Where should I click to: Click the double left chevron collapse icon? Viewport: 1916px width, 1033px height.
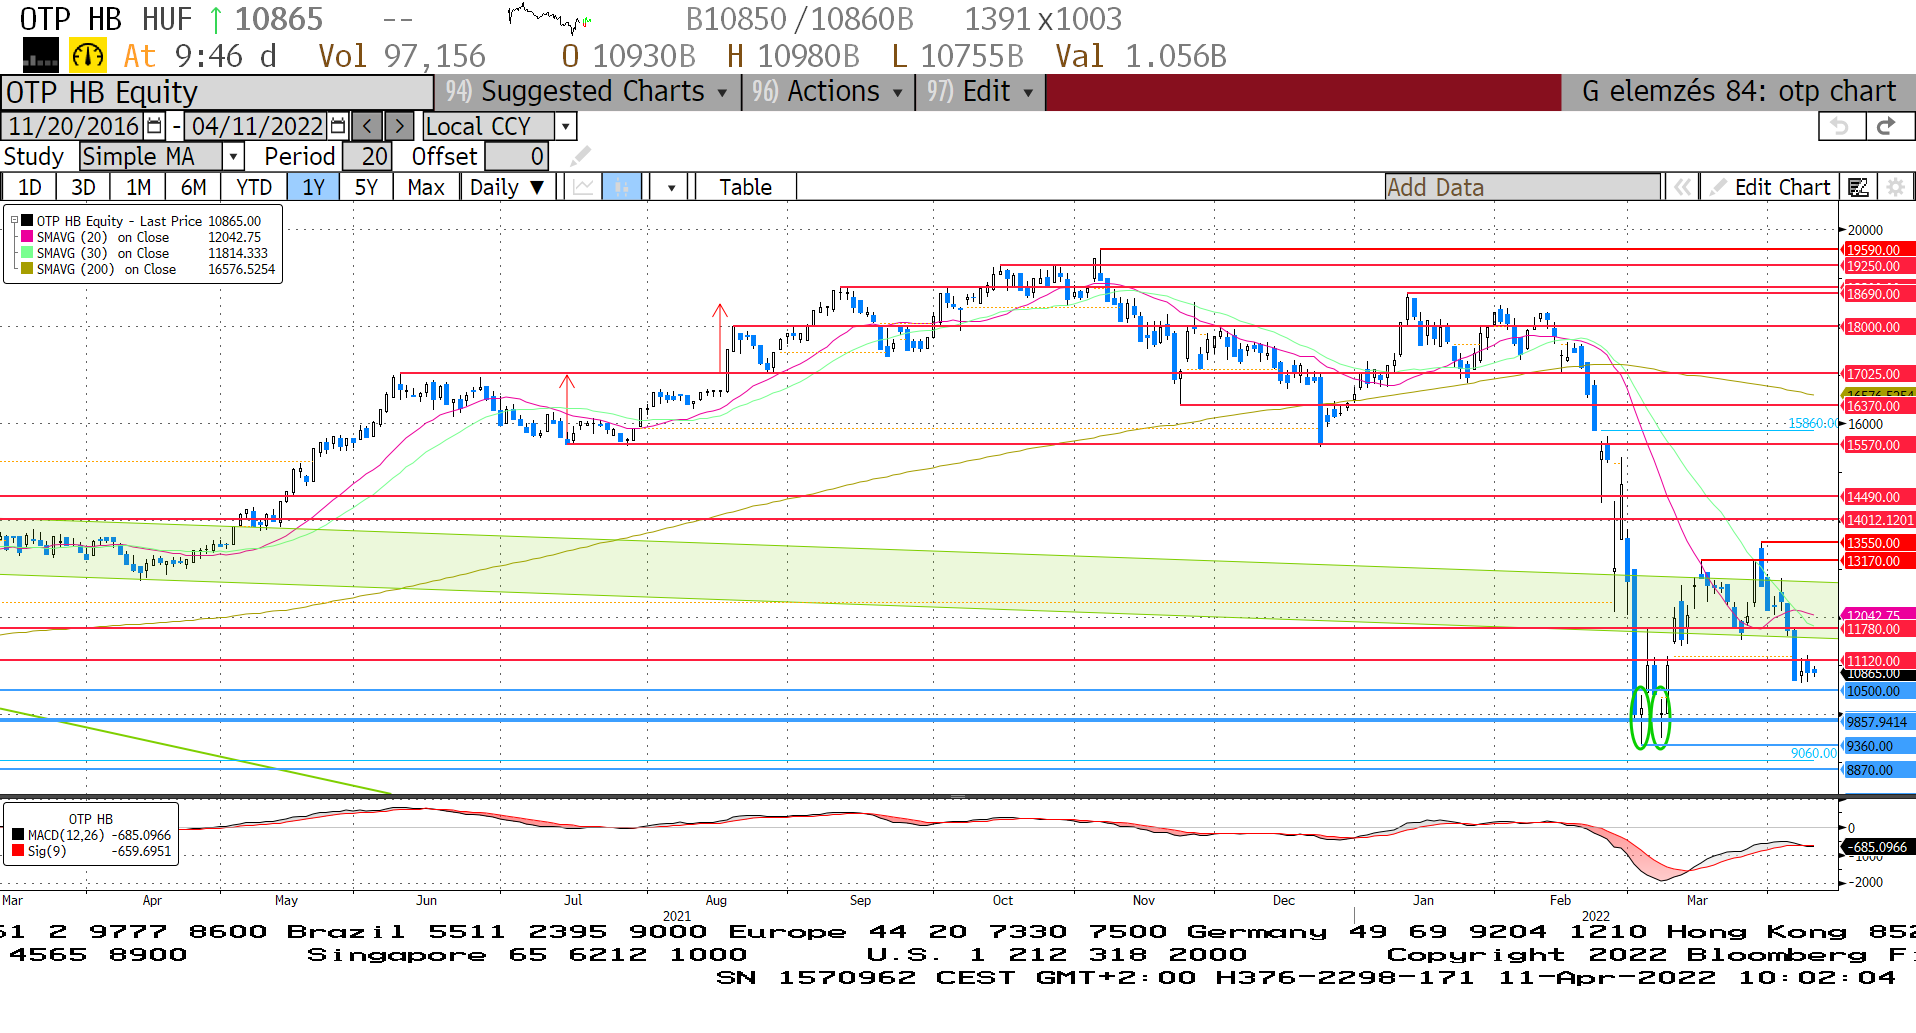(1683, 187)
